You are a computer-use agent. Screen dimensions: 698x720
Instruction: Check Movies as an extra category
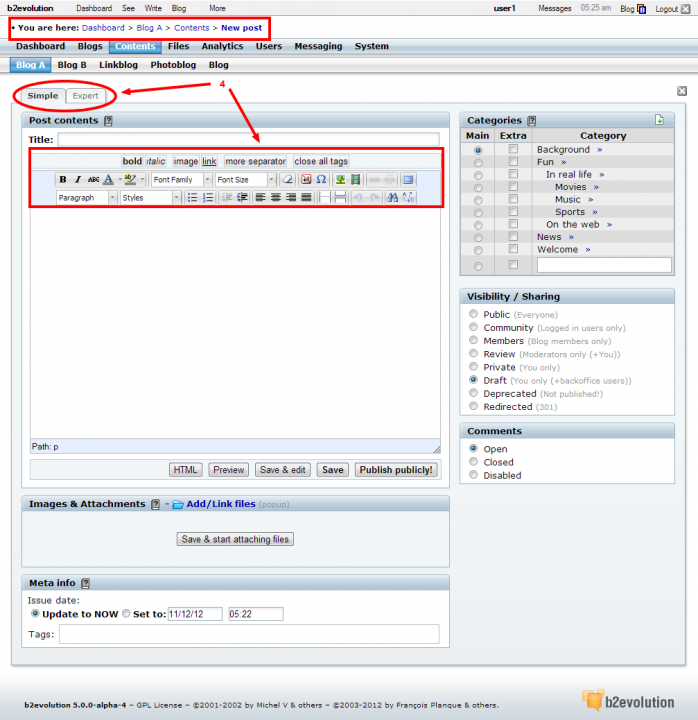tap(513, 186)
